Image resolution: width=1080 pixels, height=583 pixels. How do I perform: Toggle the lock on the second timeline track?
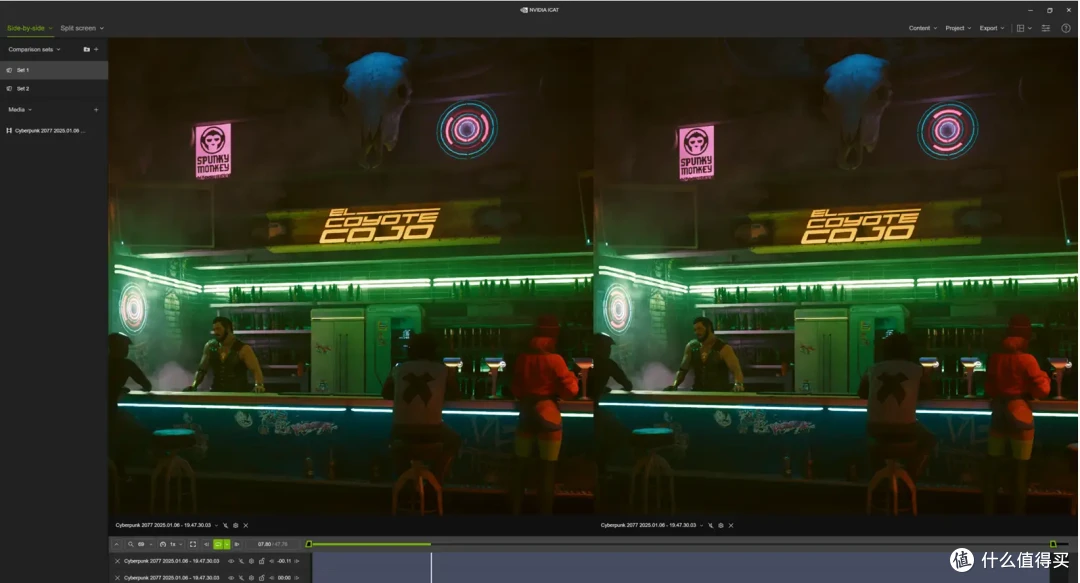262,578
